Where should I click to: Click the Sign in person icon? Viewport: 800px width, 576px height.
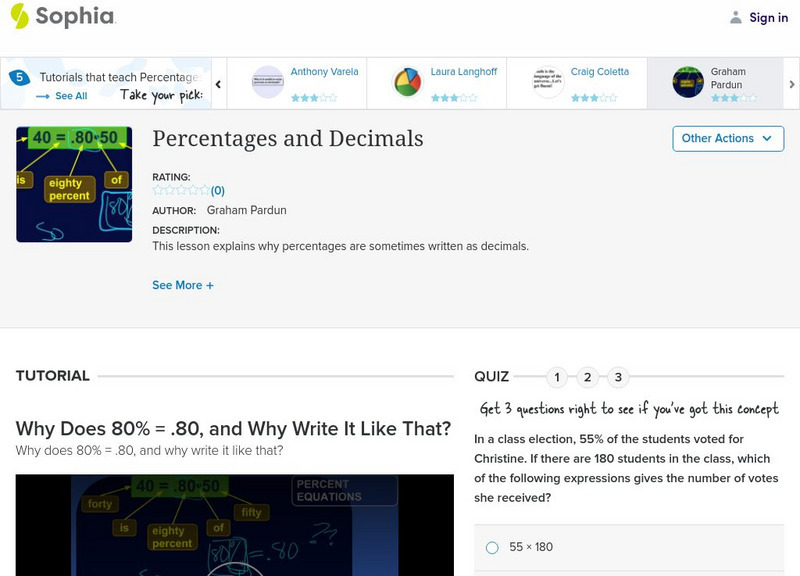click(737, 16)
